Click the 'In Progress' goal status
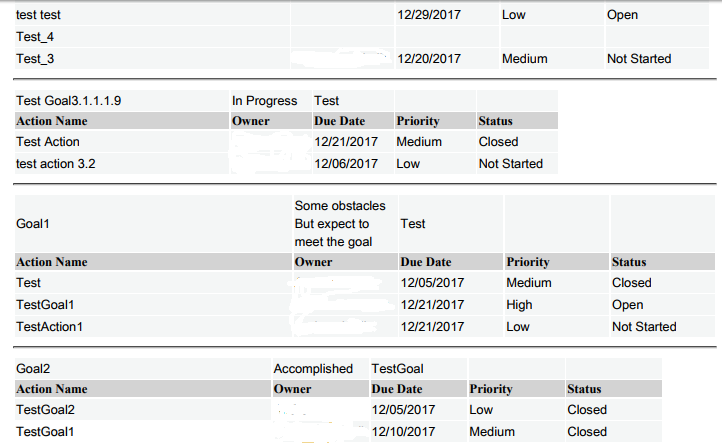 point(264,101)
